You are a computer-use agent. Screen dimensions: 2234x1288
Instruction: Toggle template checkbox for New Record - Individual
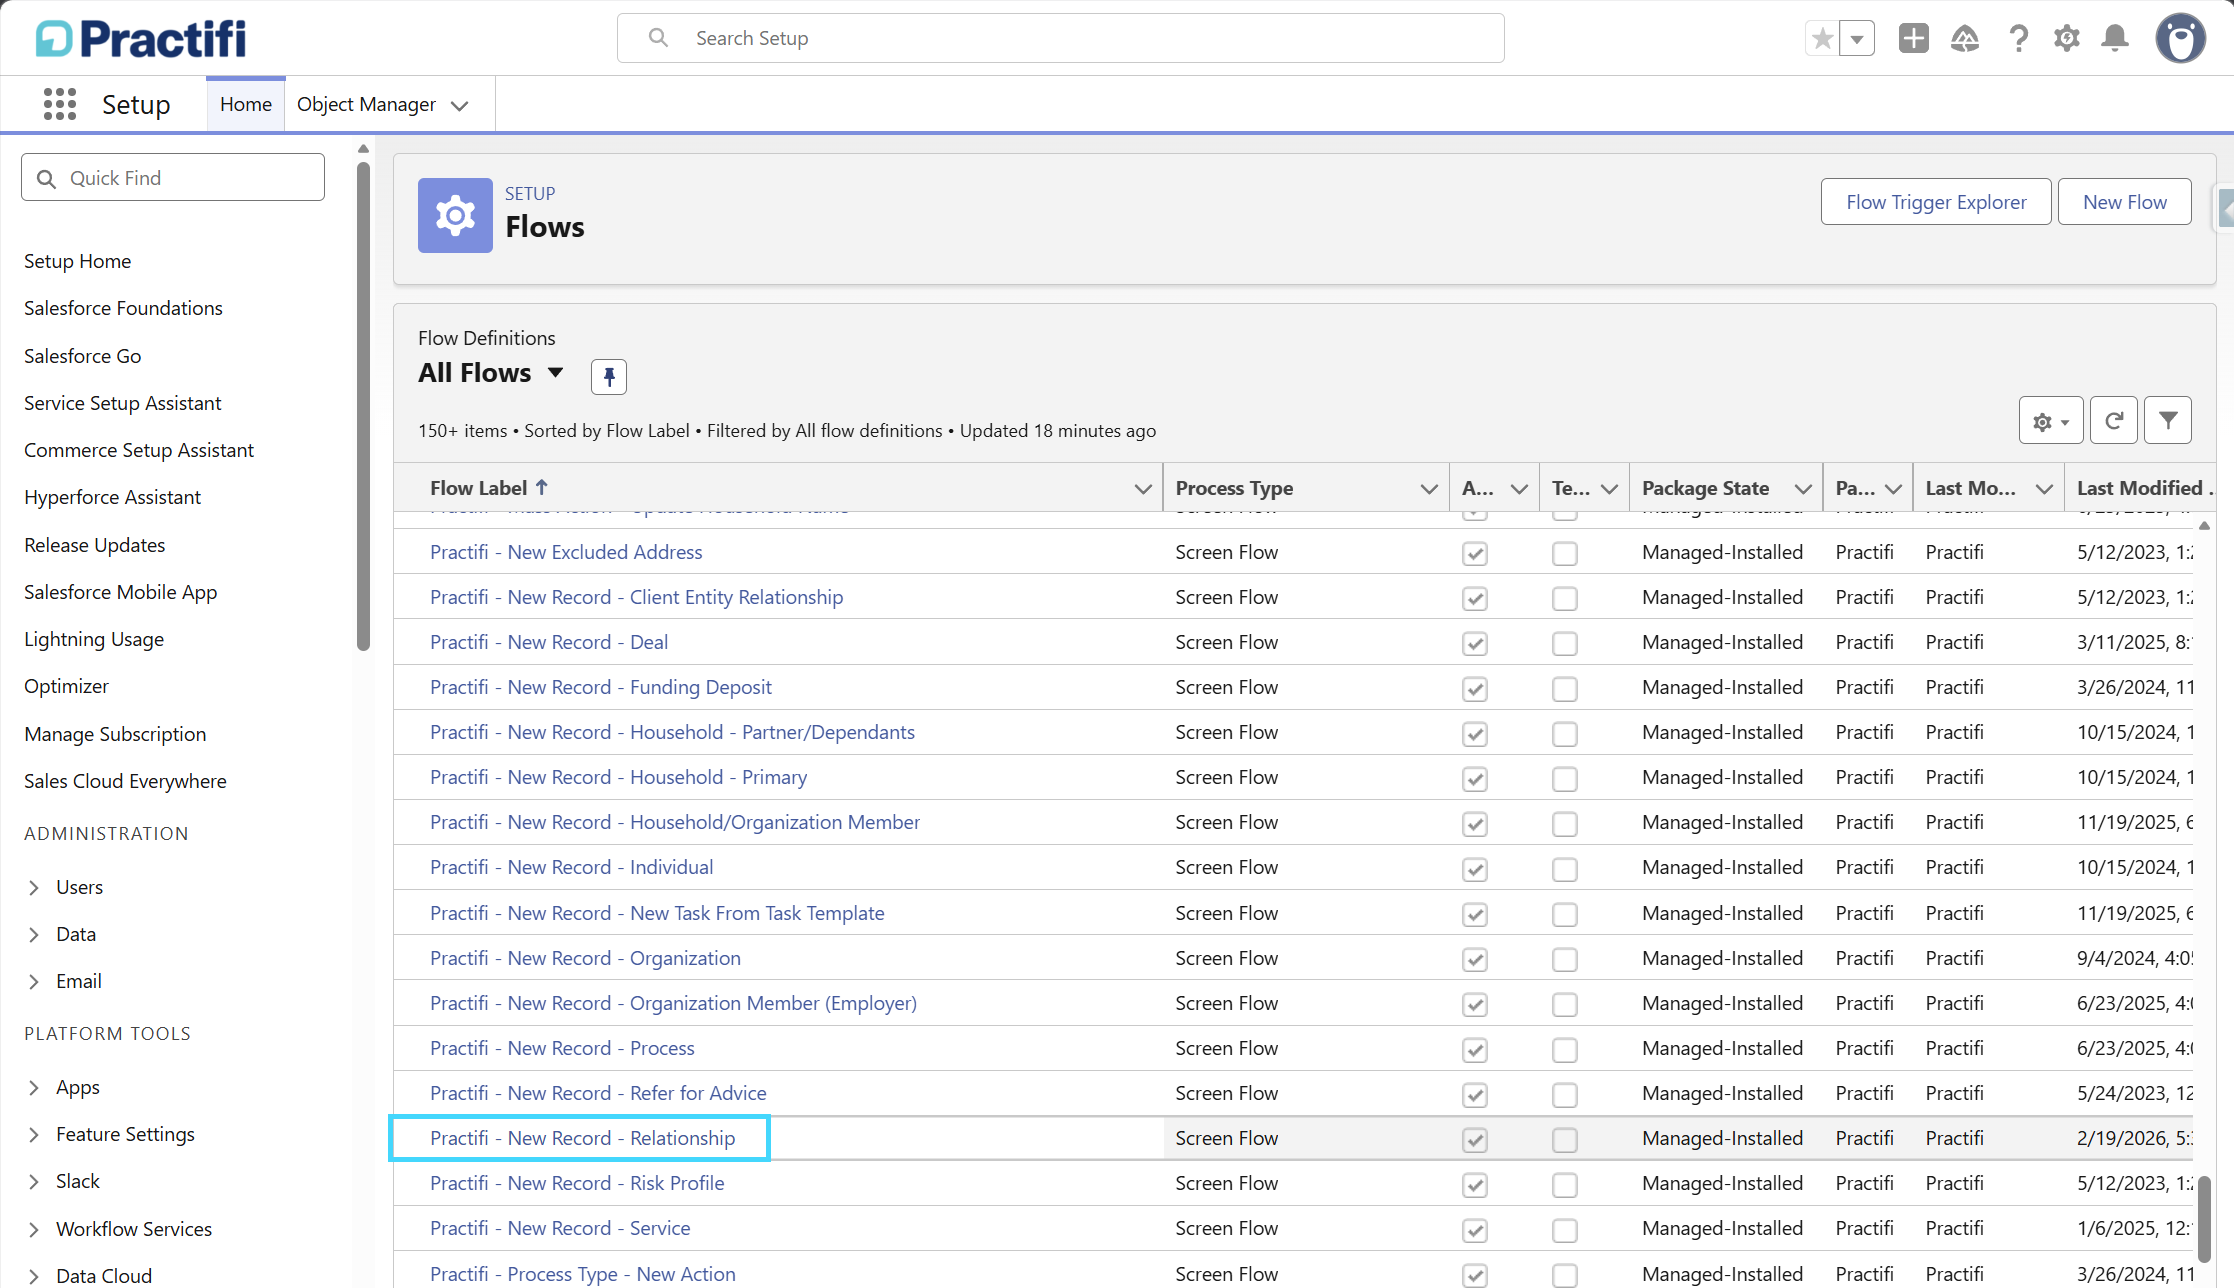click(1565, 868)
